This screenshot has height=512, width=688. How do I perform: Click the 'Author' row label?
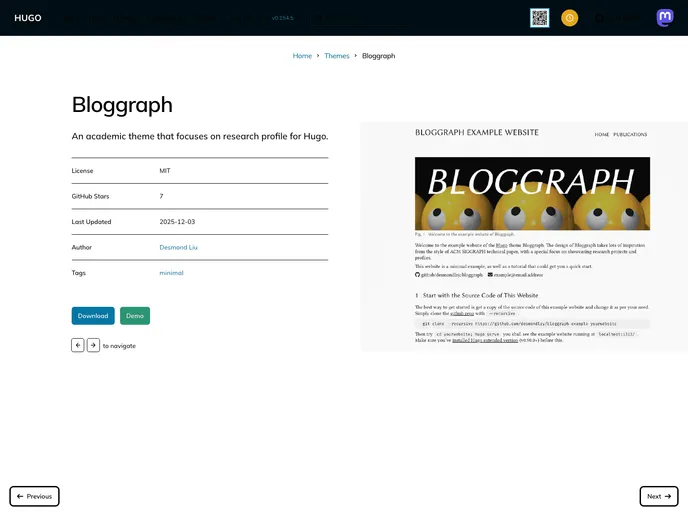point(82,247)
